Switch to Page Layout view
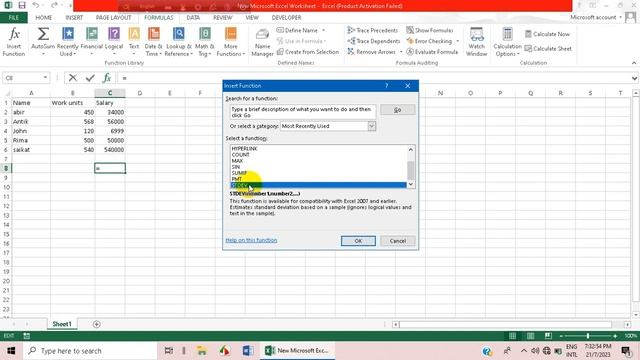 pyautogui.click(x=530, y=336)
